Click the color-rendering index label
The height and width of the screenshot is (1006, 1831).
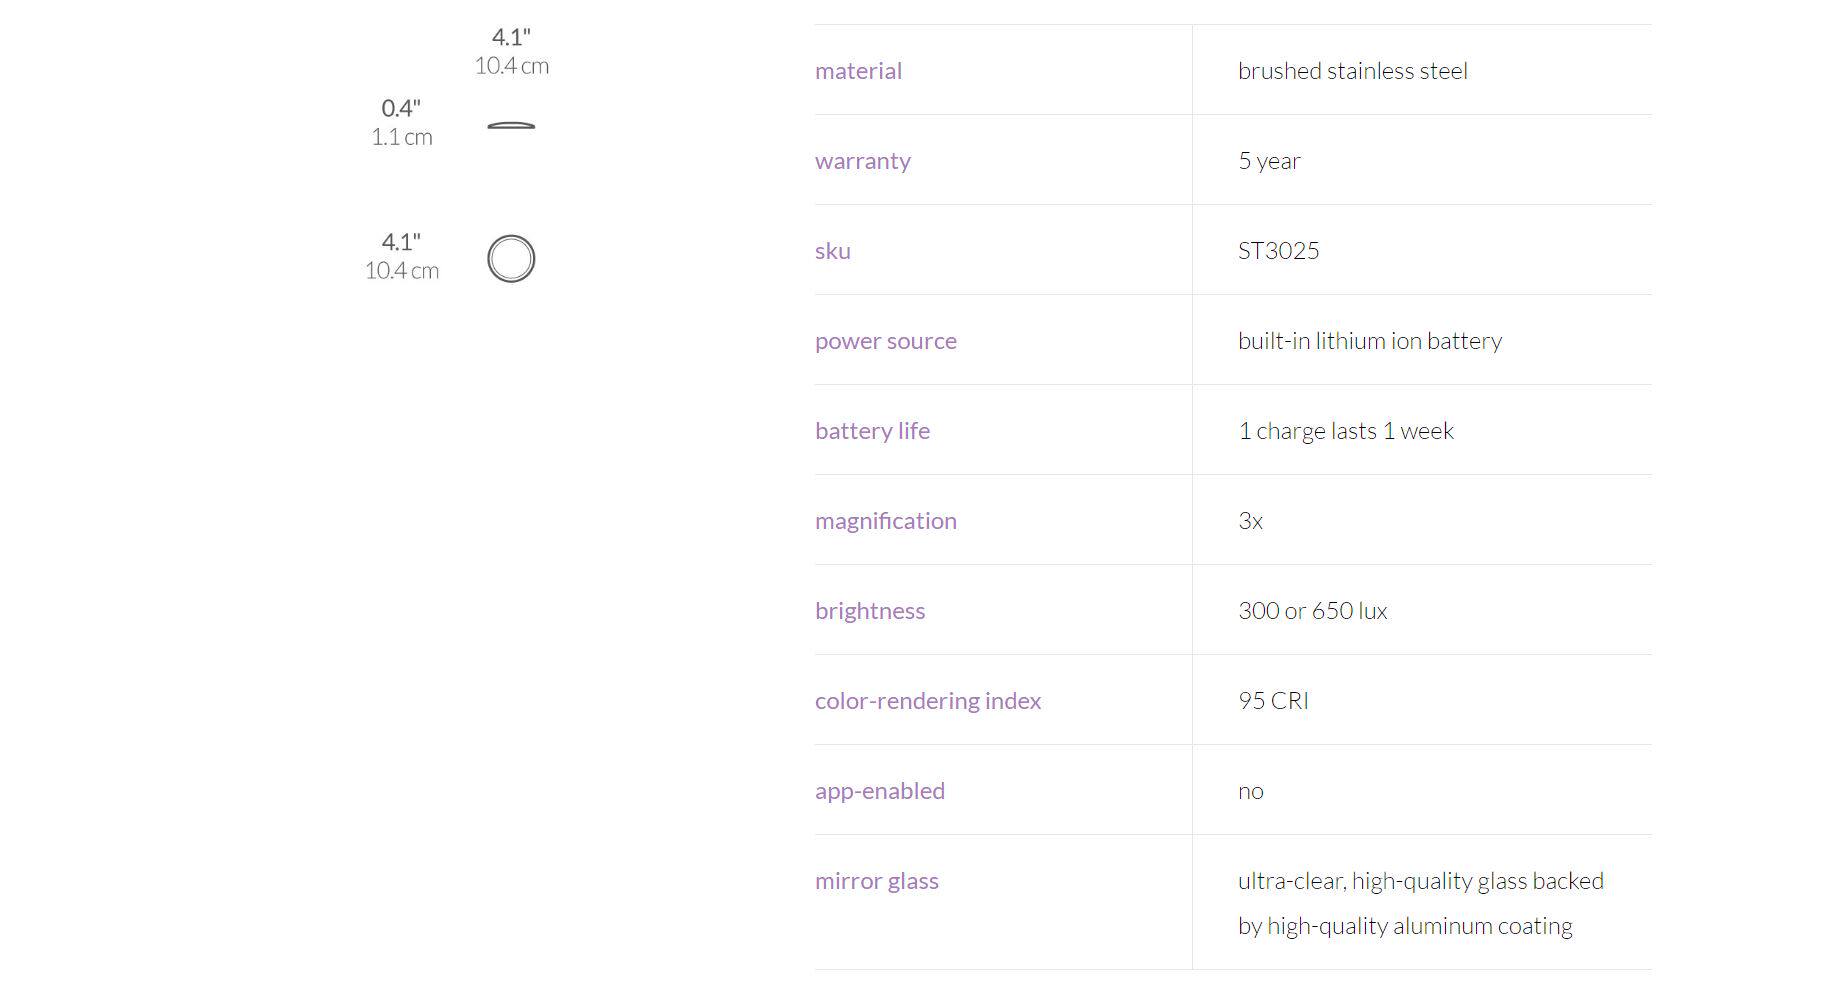coord(927,701)
